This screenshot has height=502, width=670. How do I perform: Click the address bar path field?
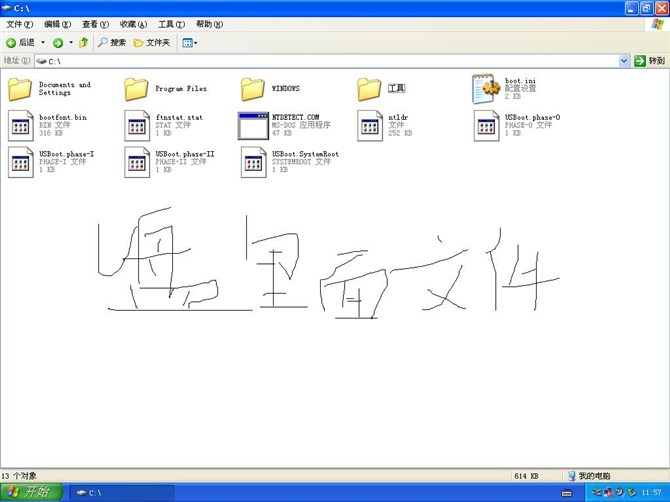click(x=320, y=61)
